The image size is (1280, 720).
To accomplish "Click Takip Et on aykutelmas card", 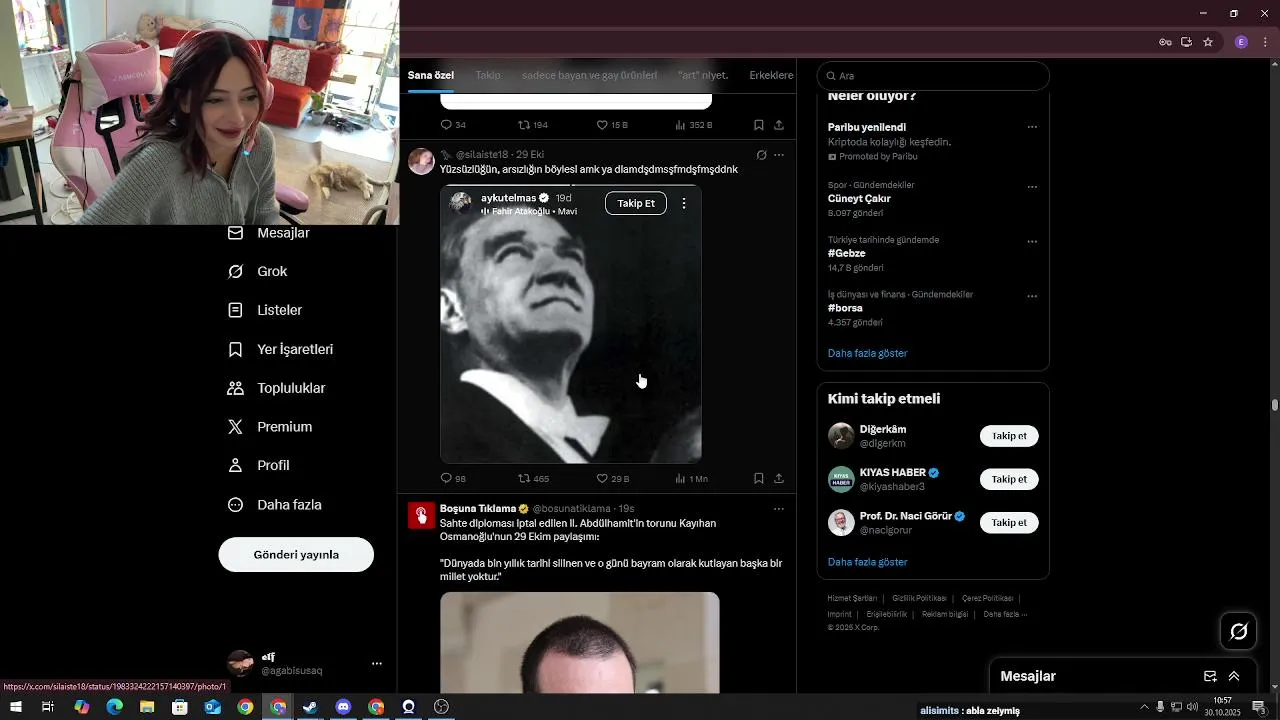I will [636, 203].
